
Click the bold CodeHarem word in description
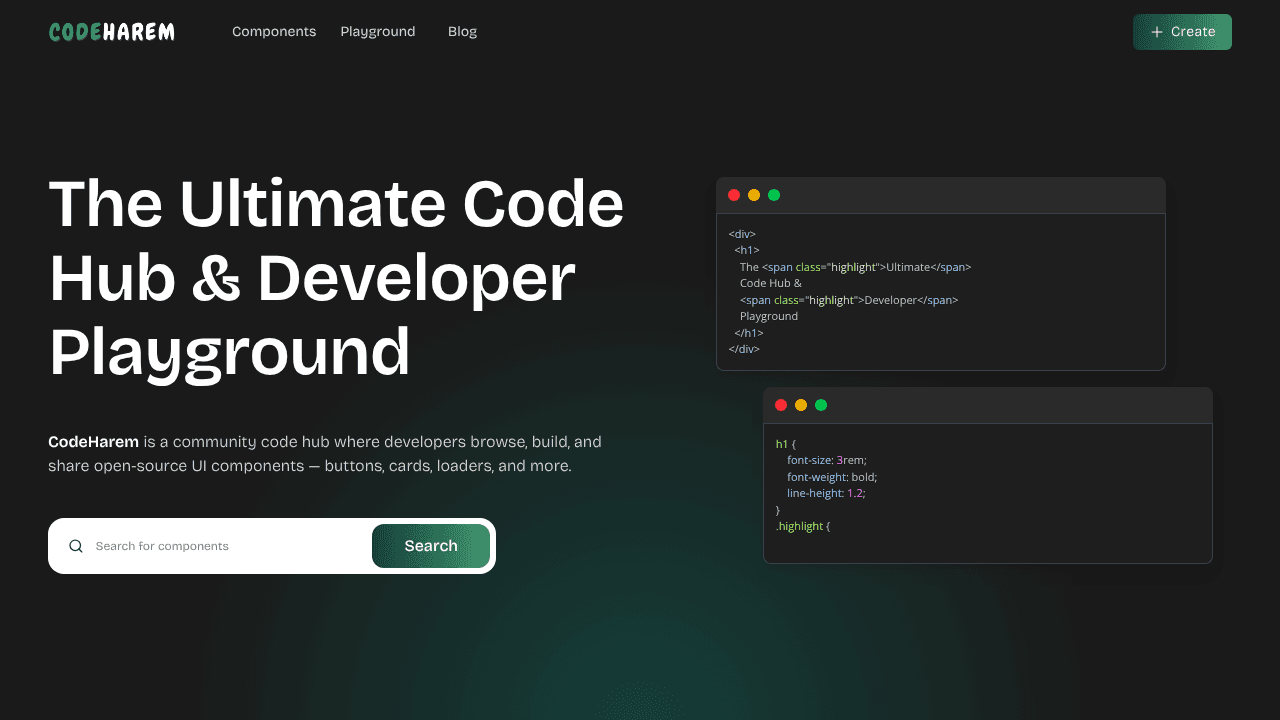click(93, 441)
